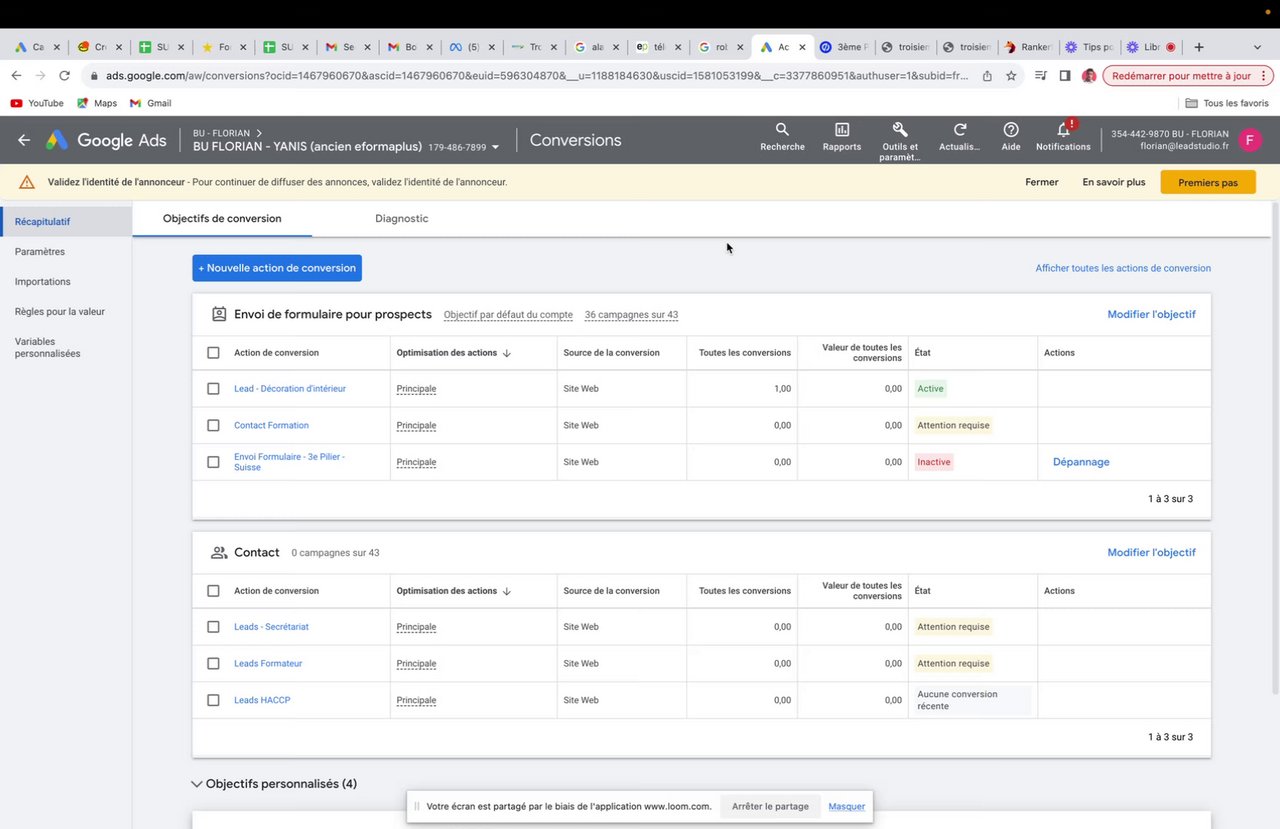This screenshot has height=829, width=1280.
Task: Click Arrêter le partage button
Action: point(770,807)
